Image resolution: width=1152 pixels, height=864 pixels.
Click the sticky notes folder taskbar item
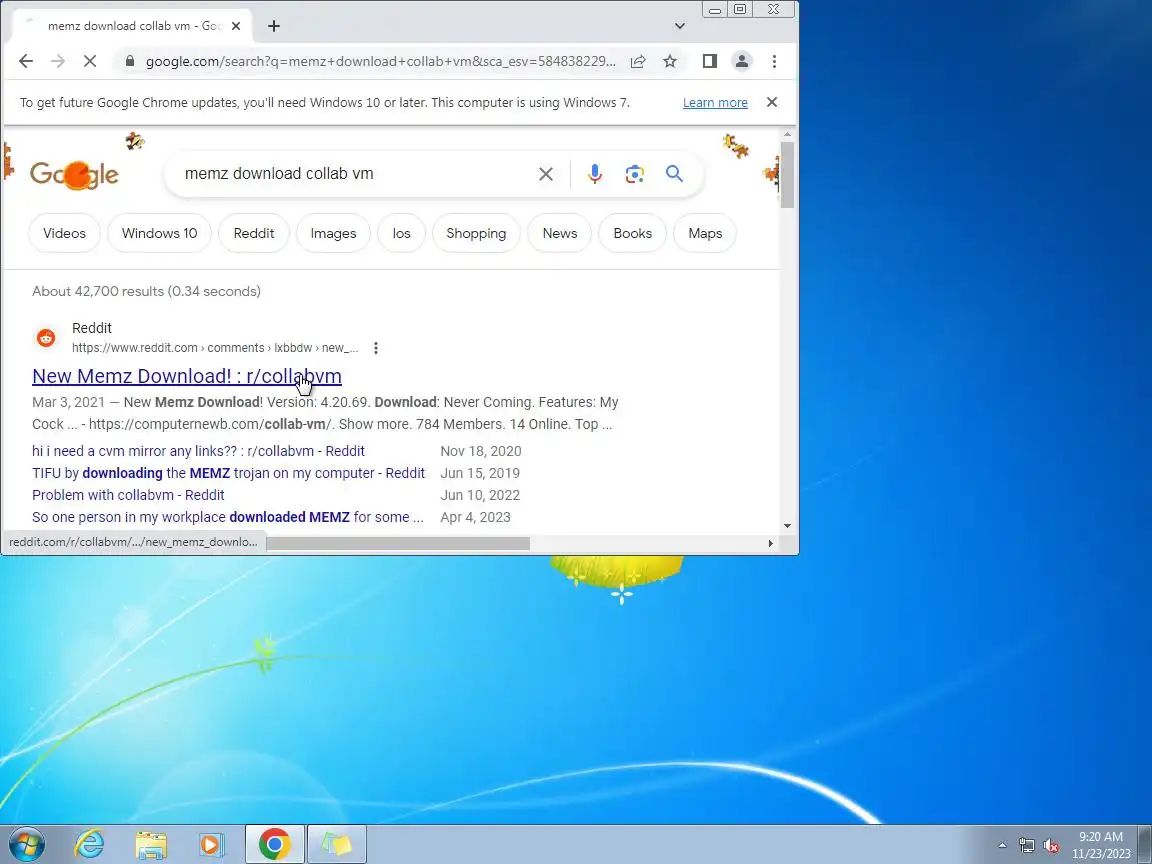(336, 844)
